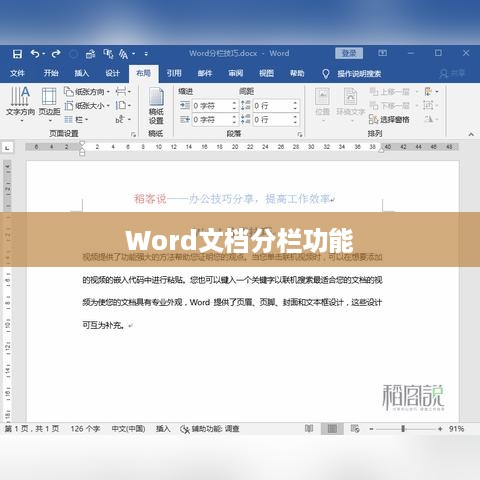Switch to the Help (帮助) tab

(297, 73)
